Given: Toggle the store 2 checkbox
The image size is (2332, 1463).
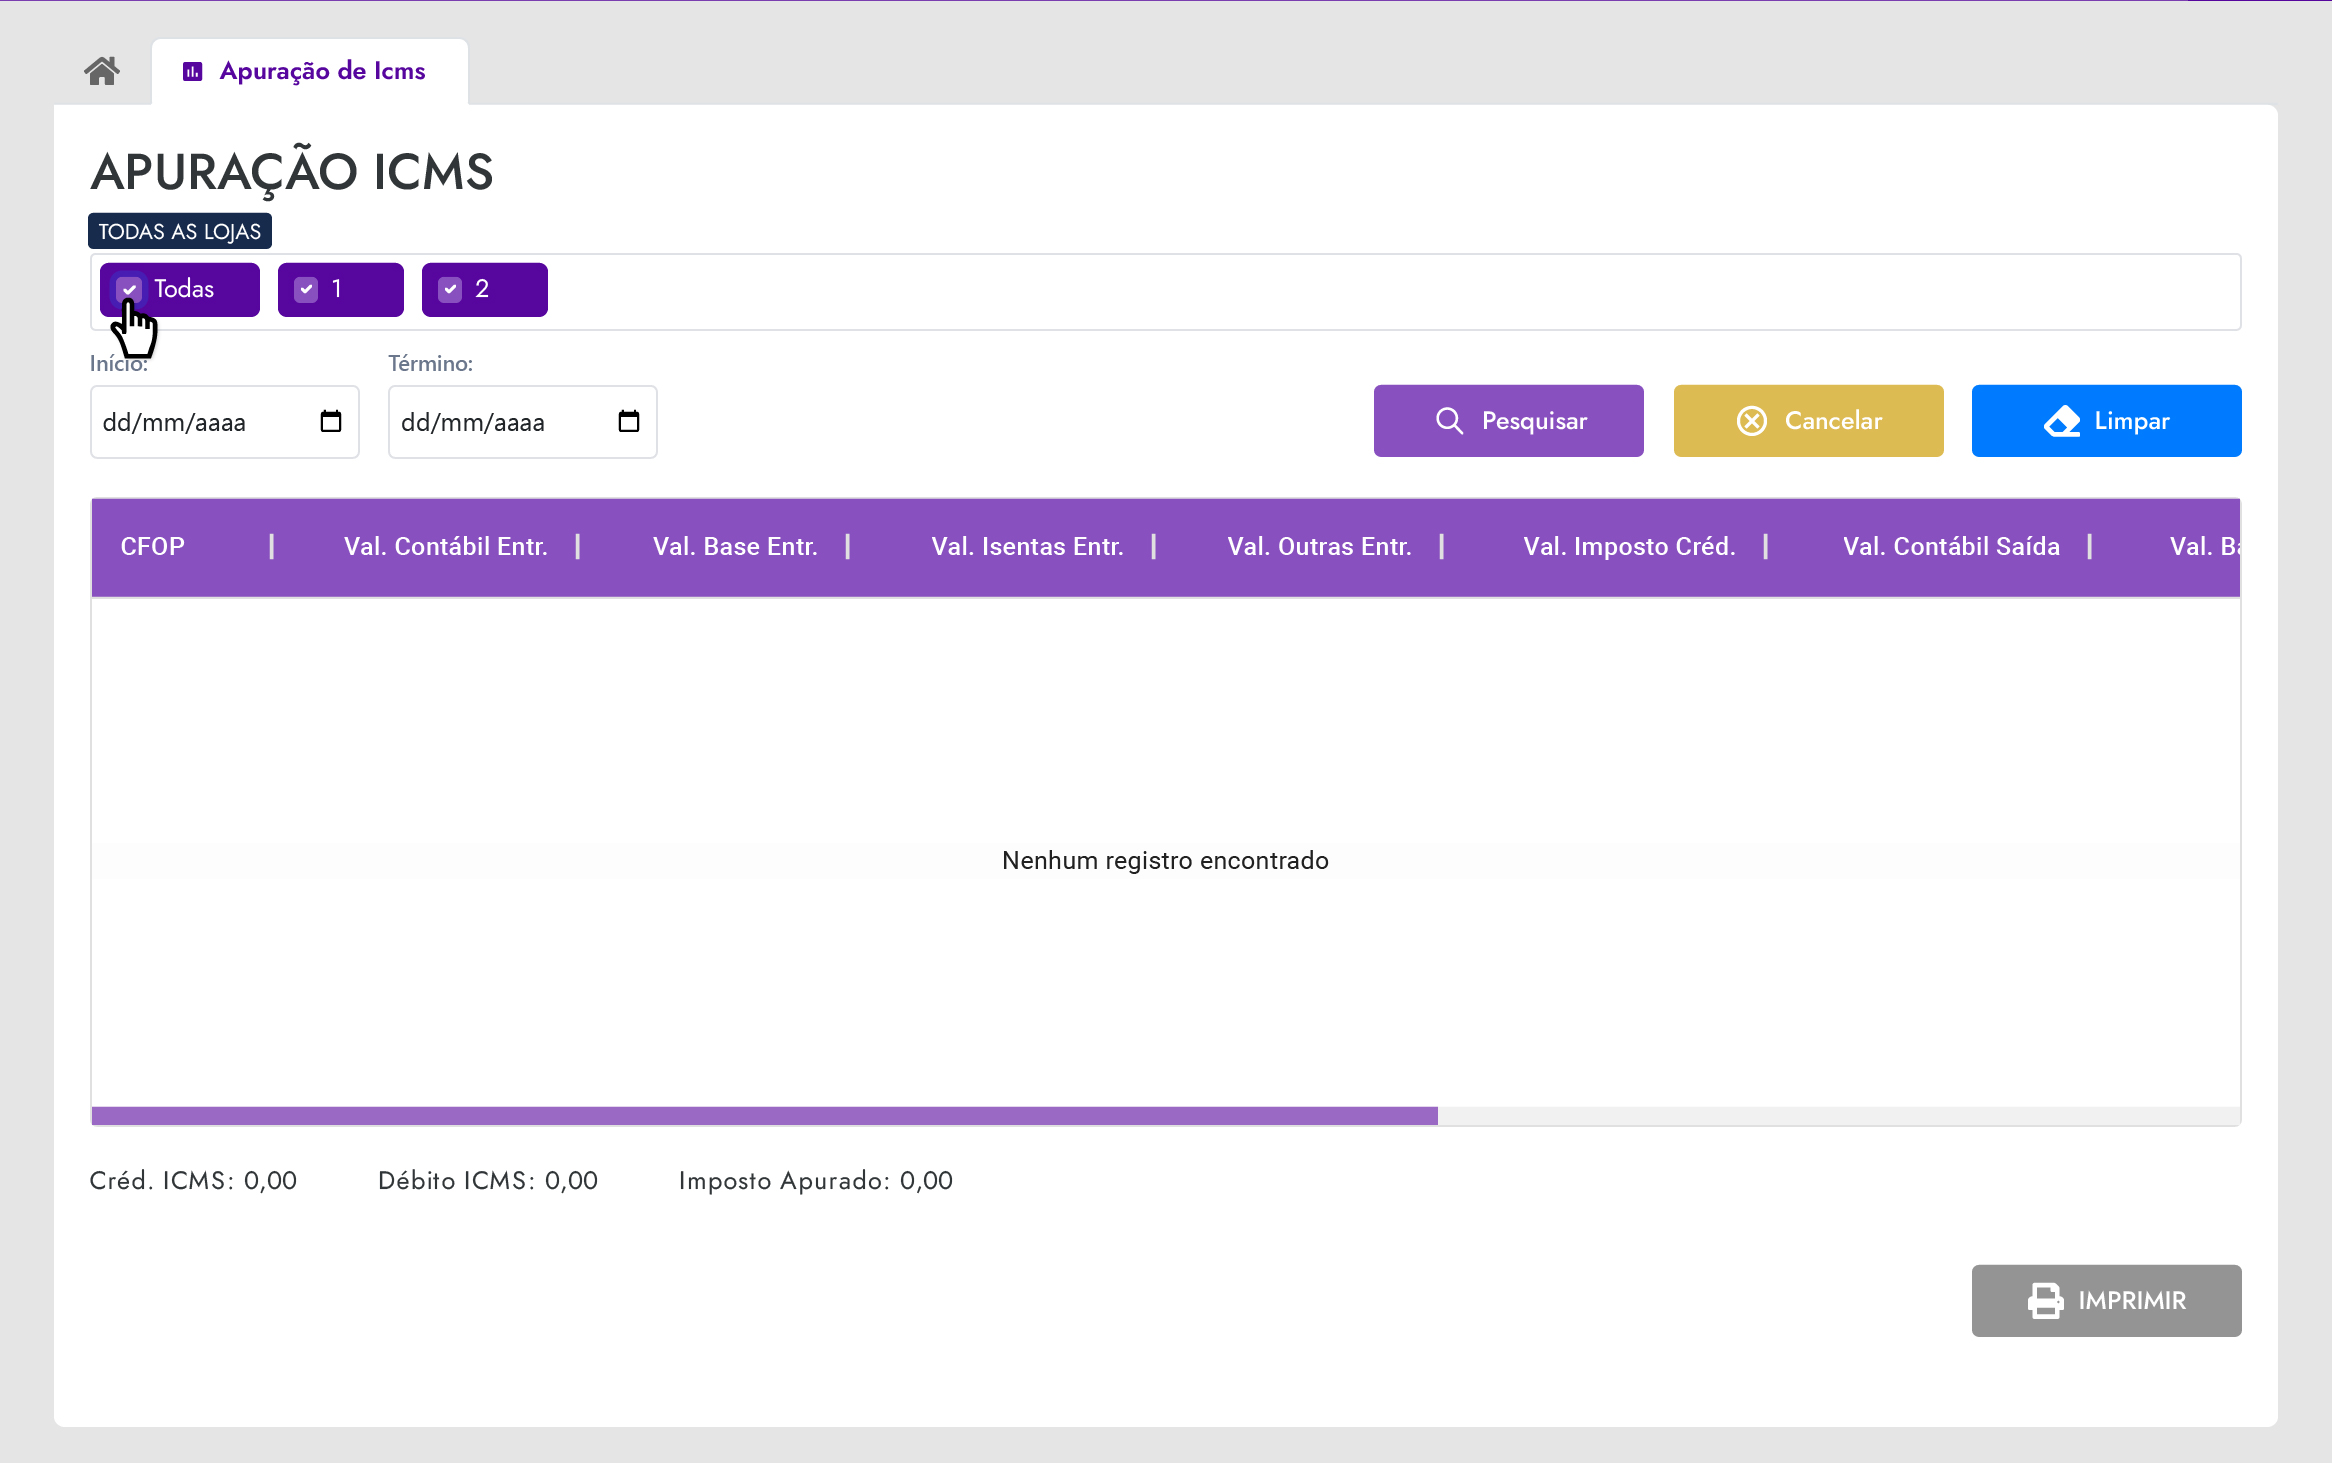Looking at the screenshot, I should (x=451, y=290).
